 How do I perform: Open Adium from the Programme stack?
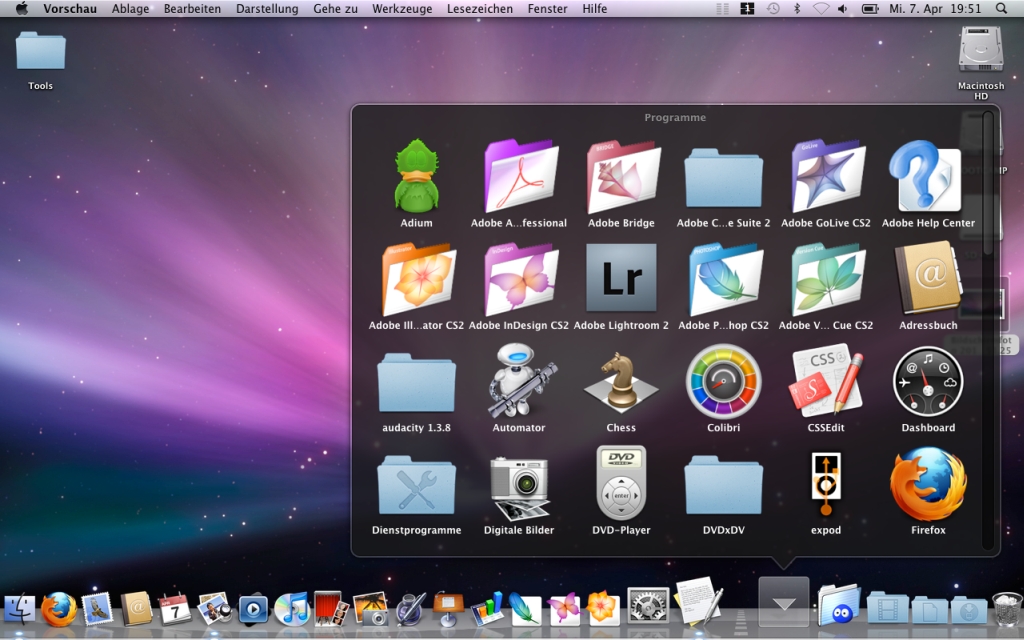tap(416, 176)
